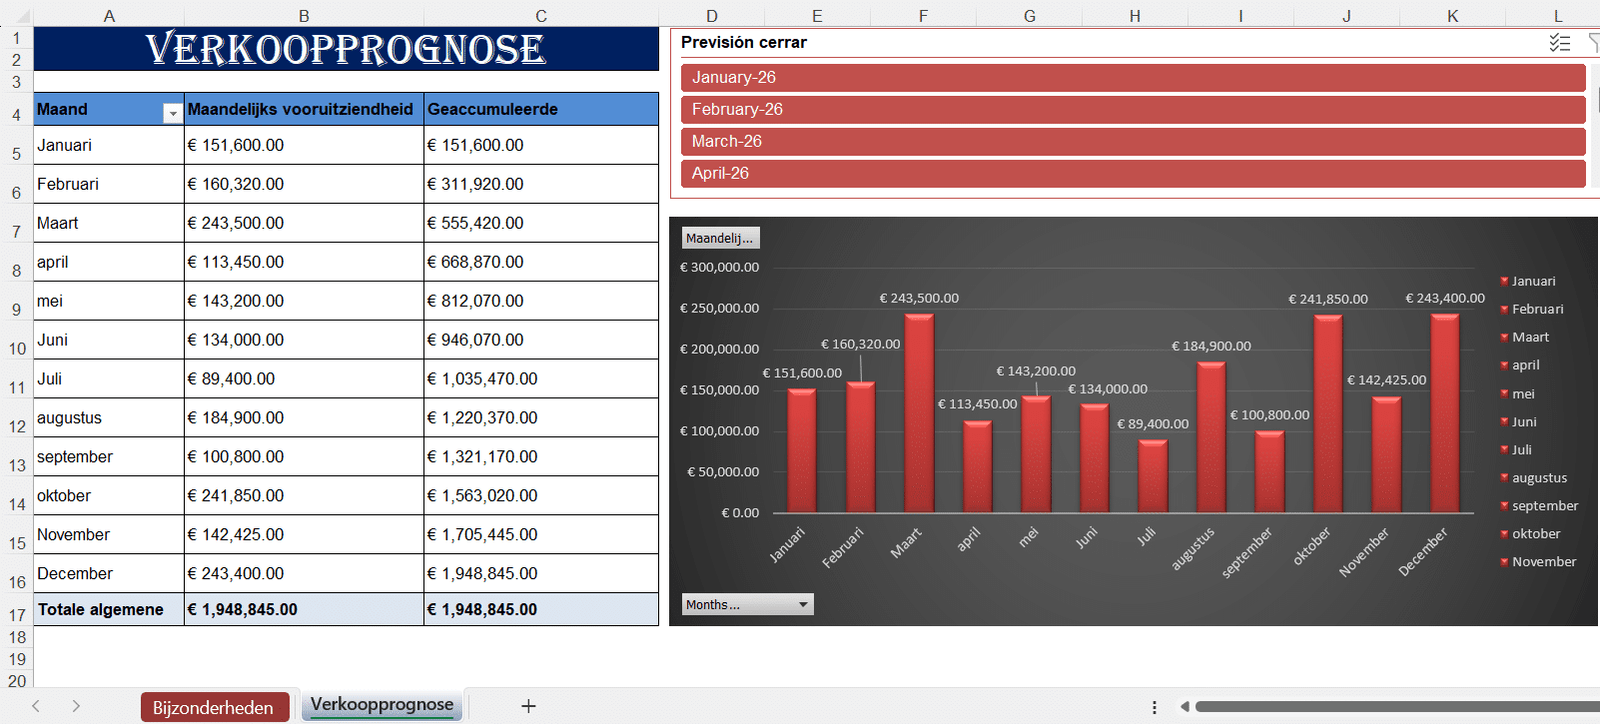Click the November legend entry
This screenshot has height=724, width=1600.
click(1537, 562)
